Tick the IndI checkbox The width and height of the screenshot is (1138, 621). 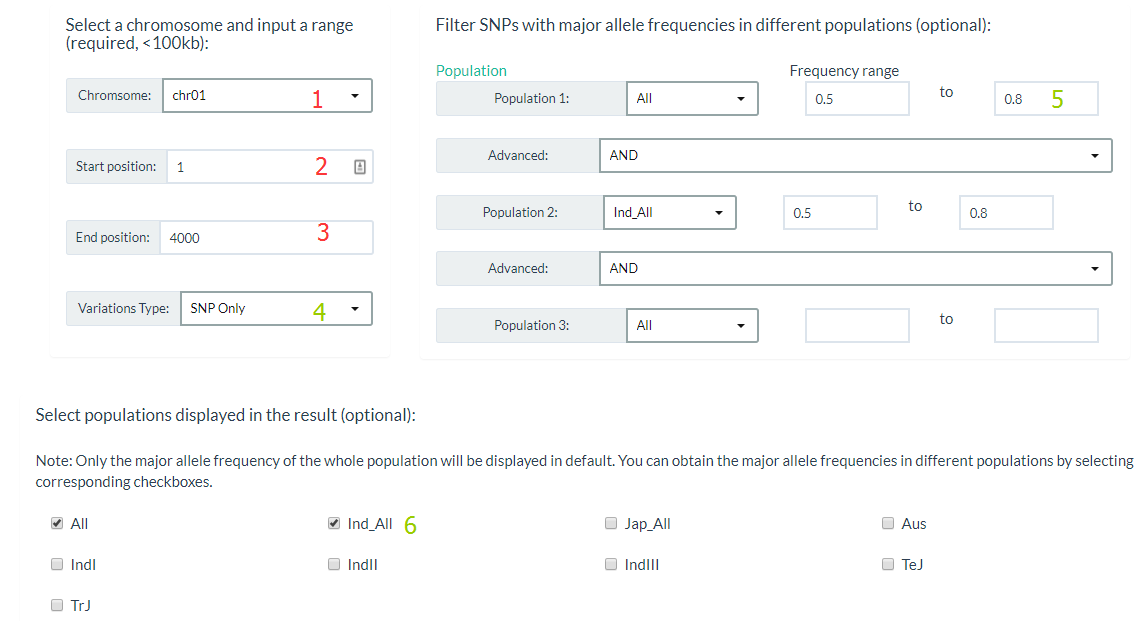click(57, 564)
